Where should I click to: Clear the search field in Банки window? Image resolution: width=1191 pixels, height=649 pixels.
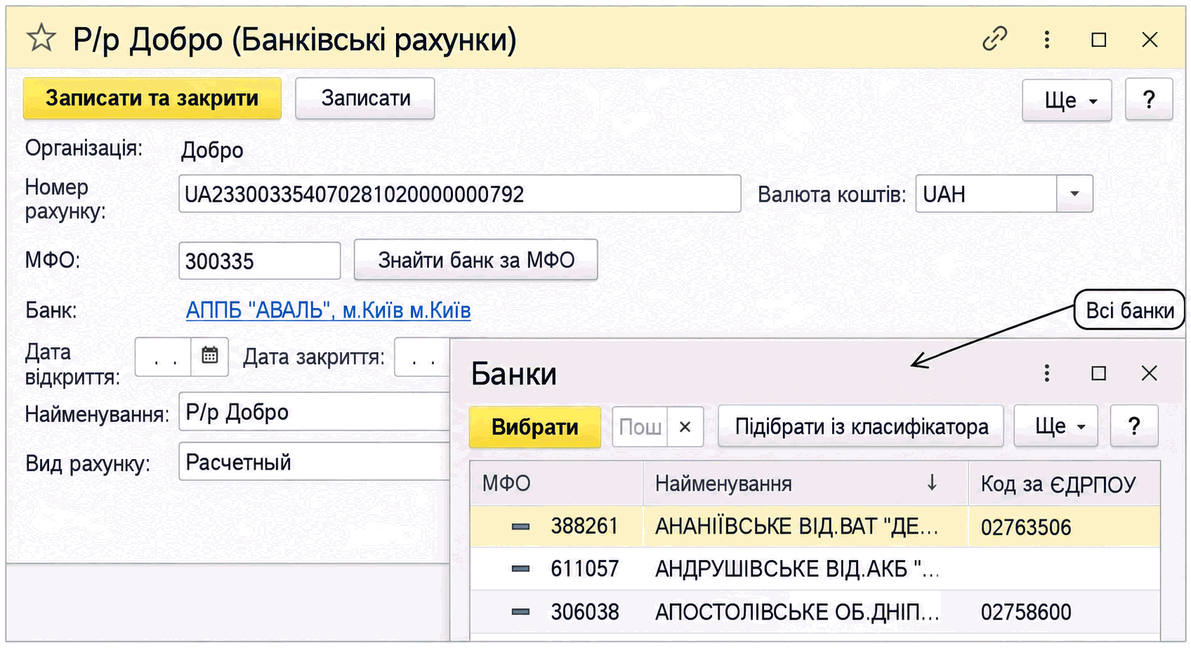(x=685, y=426)
